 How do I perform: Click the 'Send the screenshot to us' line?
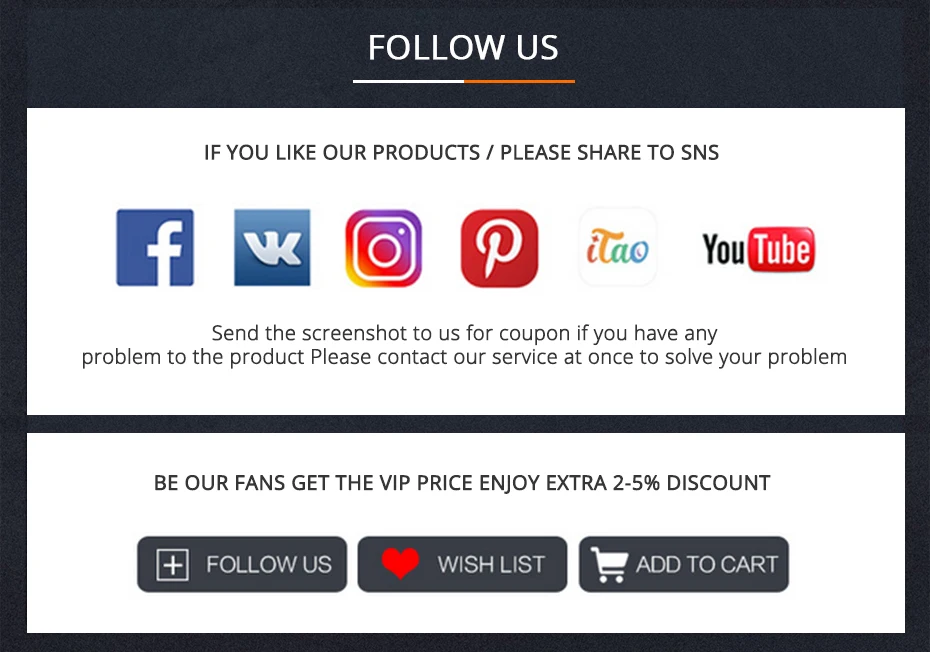[464, 333]
